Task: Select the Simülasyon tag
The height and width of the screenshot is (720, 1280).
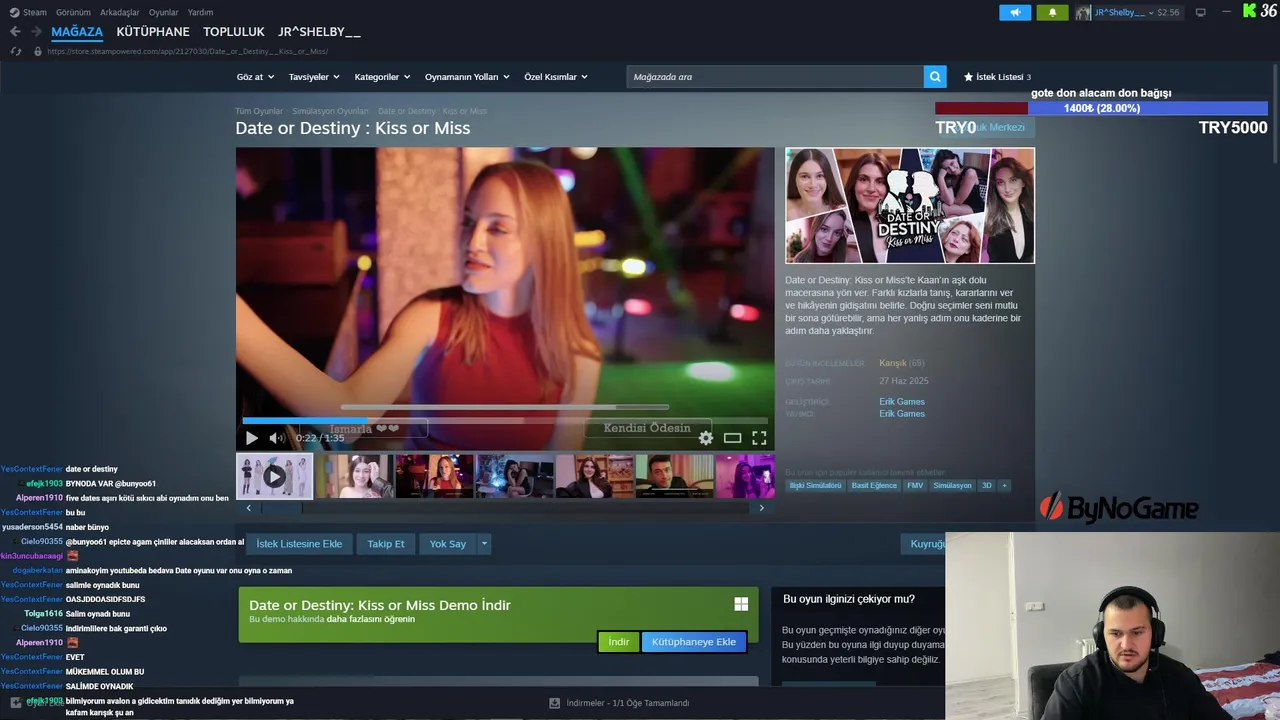Action: (x=952, y=485)
